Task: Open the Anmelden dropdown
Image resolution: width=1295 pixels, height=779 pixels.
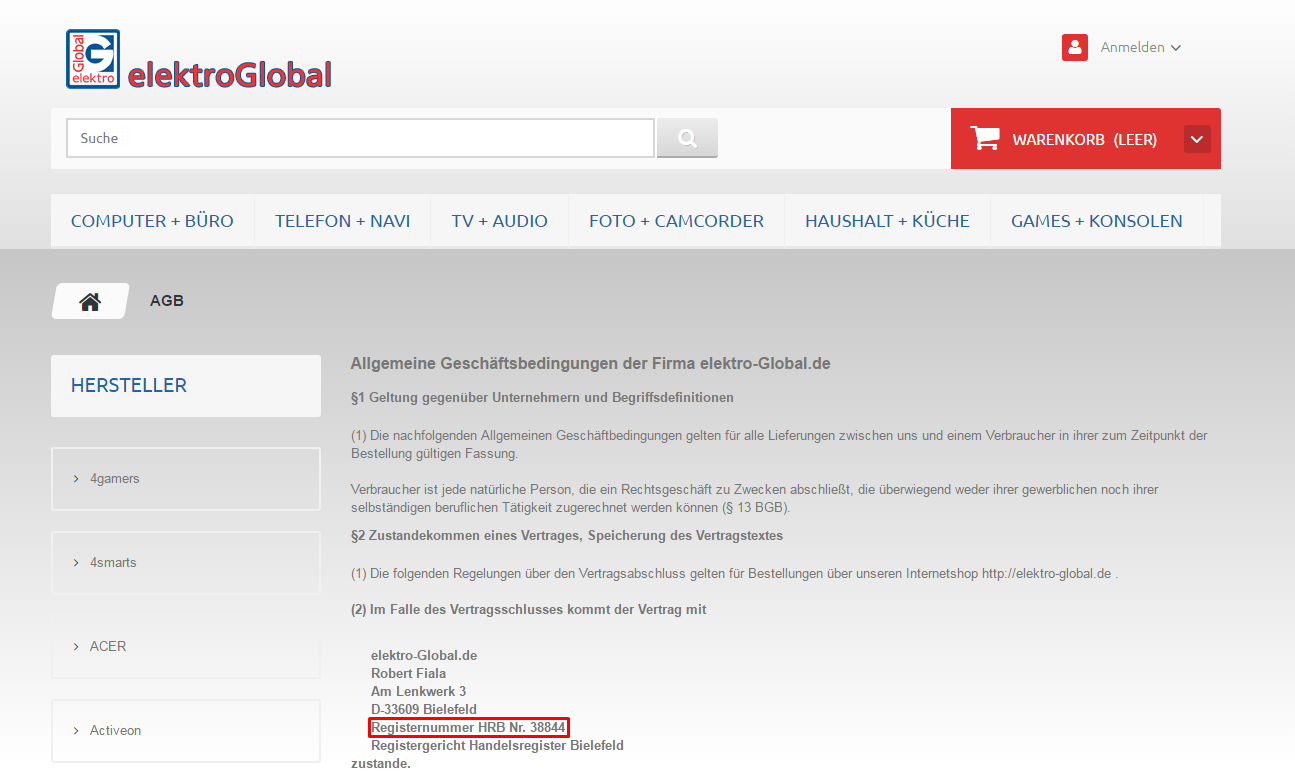Action: tap(1140, 47)
